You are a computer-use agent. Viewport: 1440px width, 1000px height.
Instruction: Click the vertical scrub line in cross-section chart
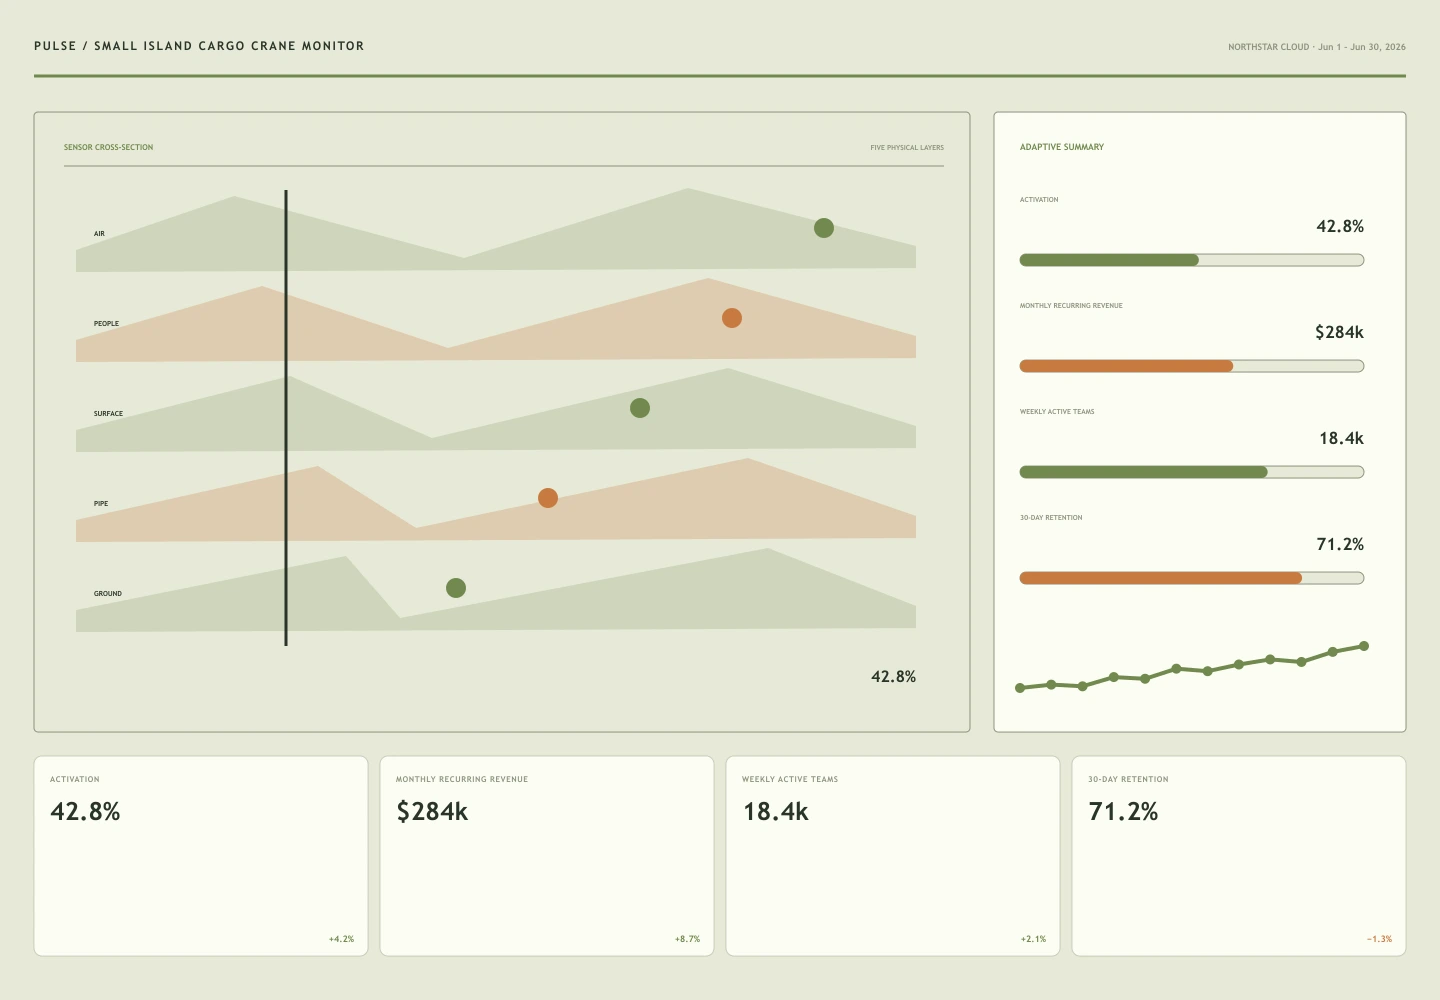(286, 418)
